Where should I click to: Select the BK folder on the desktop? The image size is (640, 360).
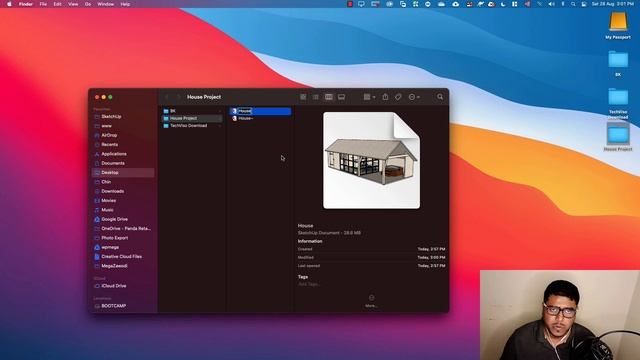[618, 63]
